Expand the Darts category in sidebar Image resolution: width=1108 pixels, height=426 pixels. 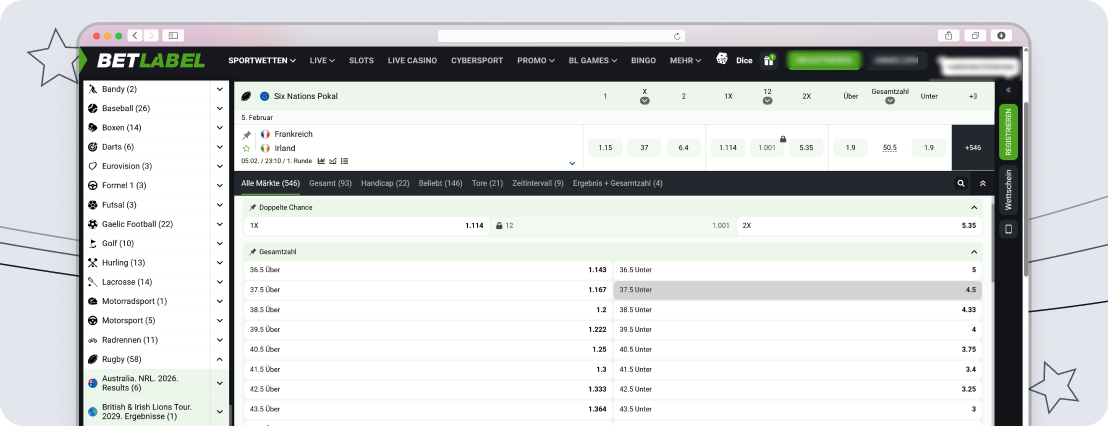tap(219, 146)
